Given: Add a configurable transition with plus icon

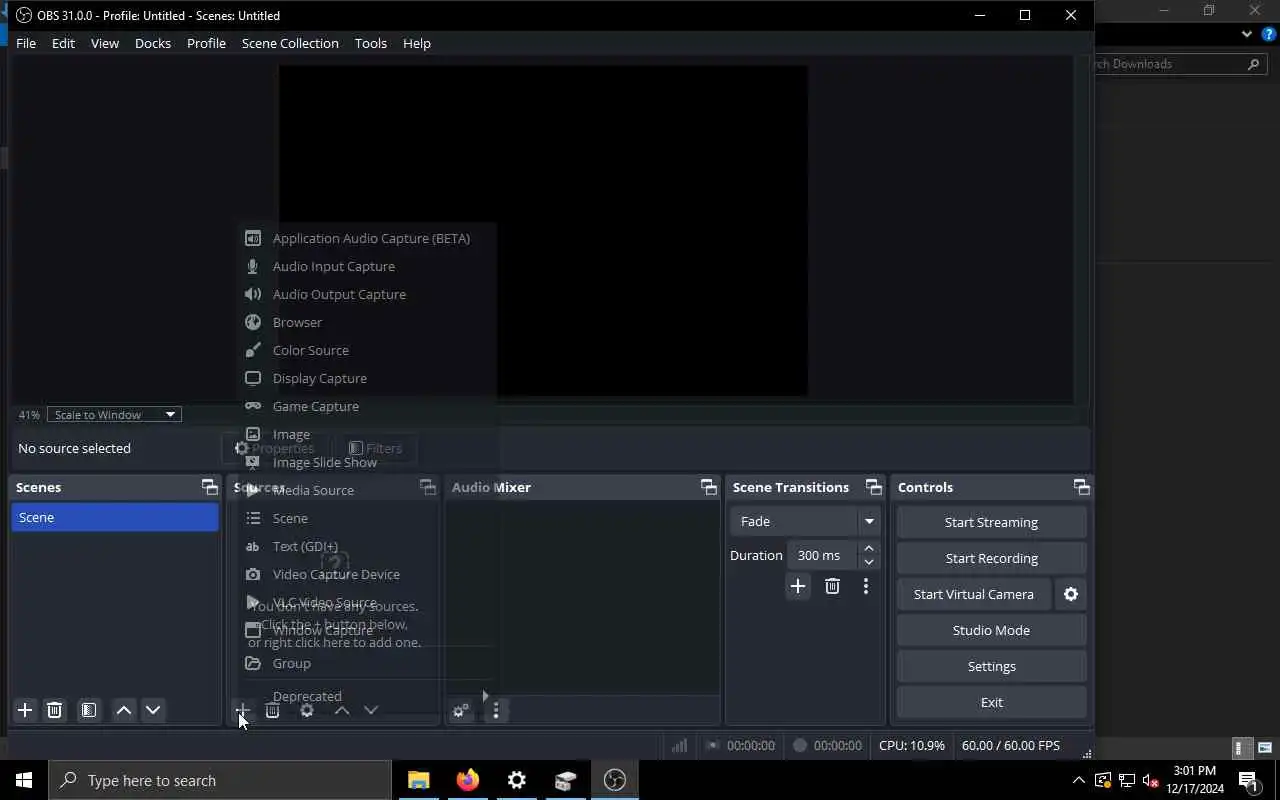Looking at the screenshot, I should tap(797, 586).
